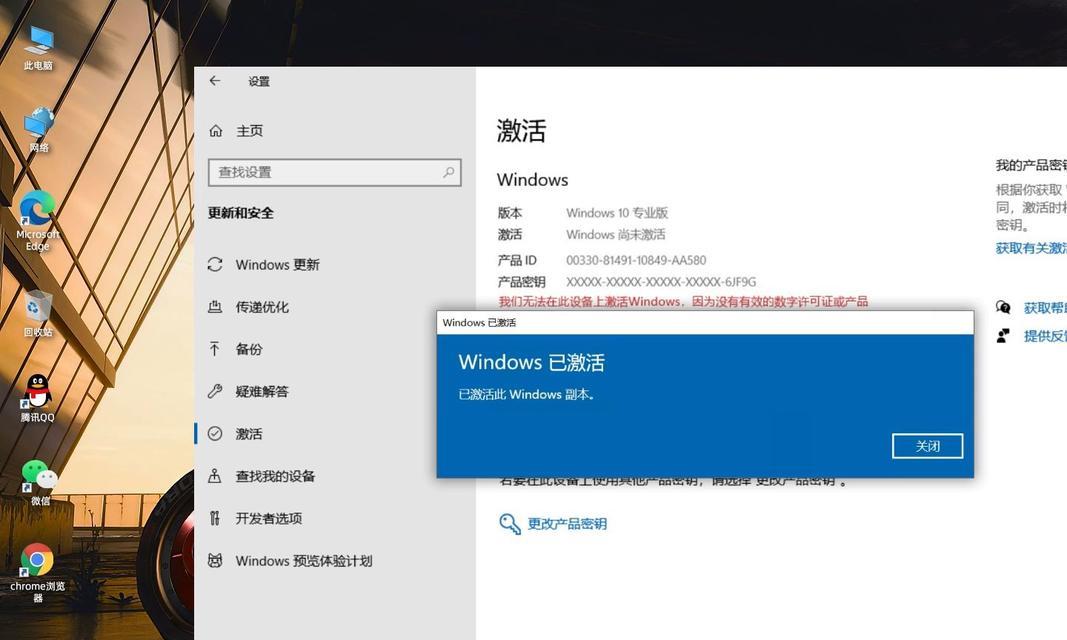The width and height of the screenshot is (1067, 640).
Task: Click the 更改产品密钥 link
Action: tap(567, 524)
